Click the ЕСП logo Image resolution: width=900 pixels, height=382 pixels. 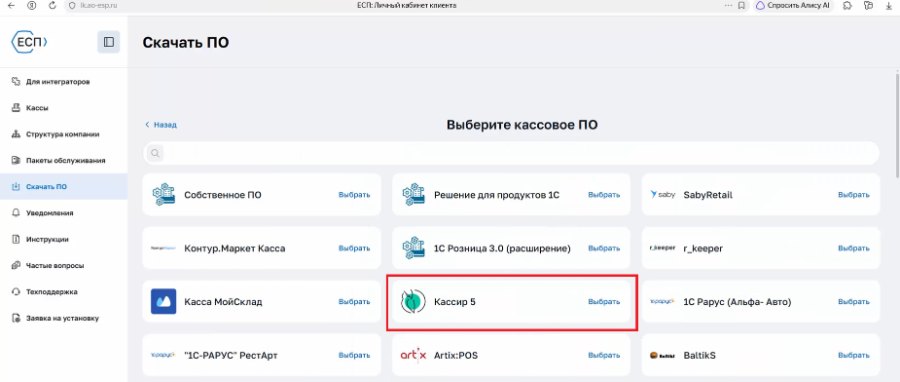[29, 42]
